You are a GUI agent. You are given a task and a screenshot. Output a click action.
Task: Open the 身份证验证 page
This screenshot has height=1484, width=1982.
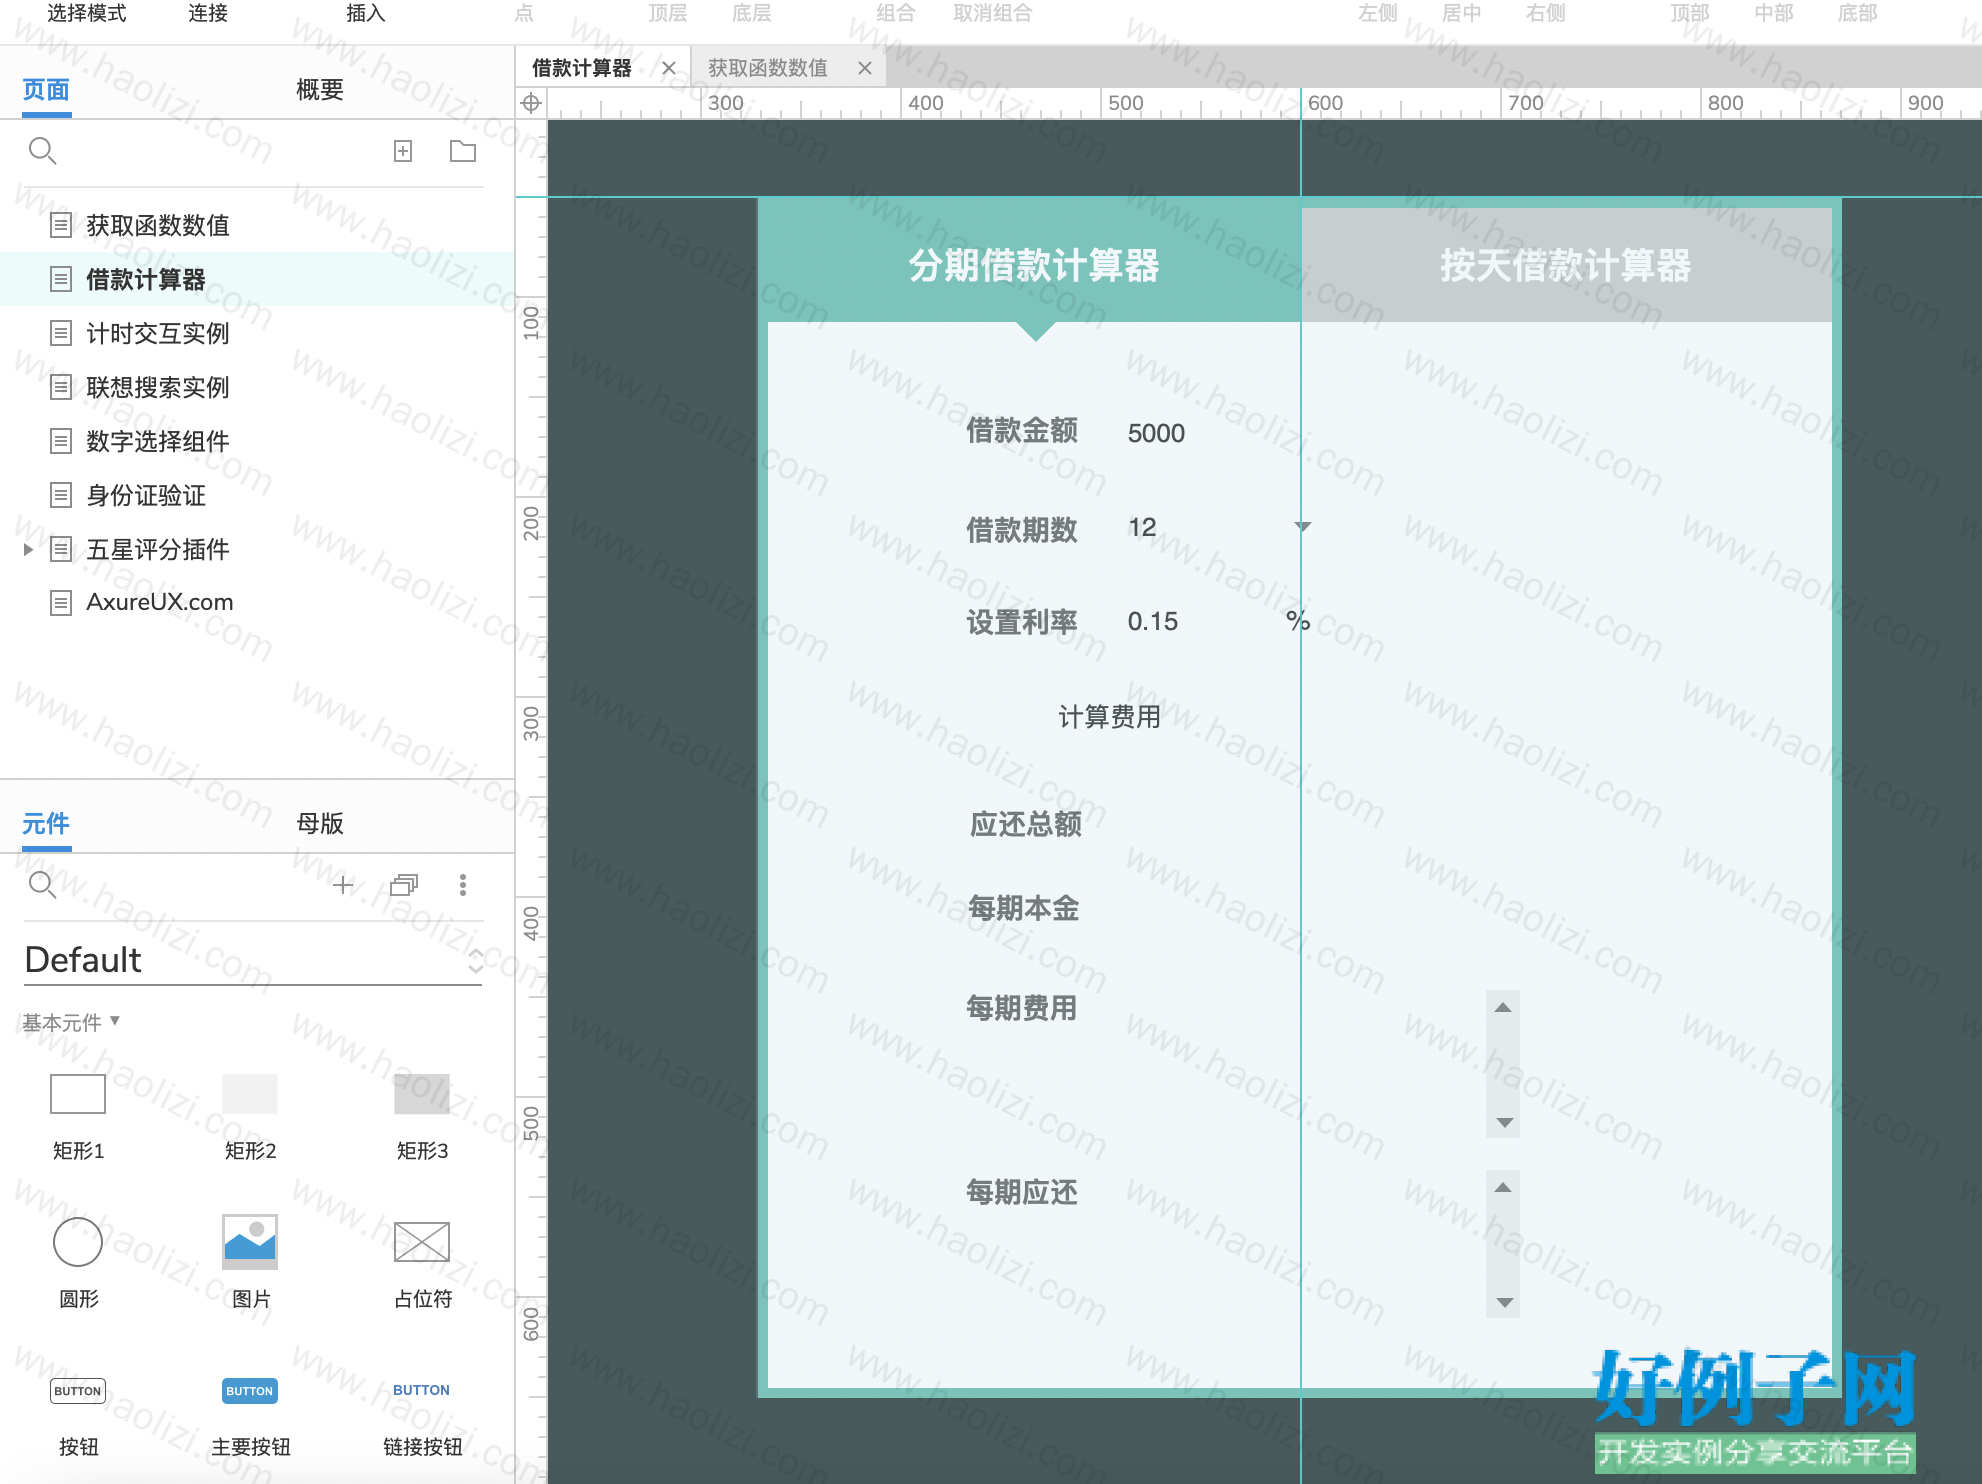click(146, 495)
